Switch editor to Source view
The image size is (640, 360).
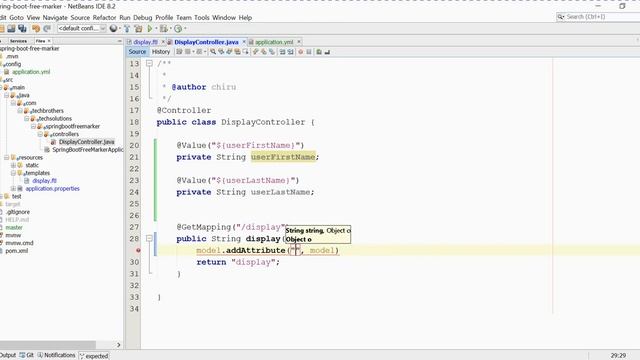137,52
